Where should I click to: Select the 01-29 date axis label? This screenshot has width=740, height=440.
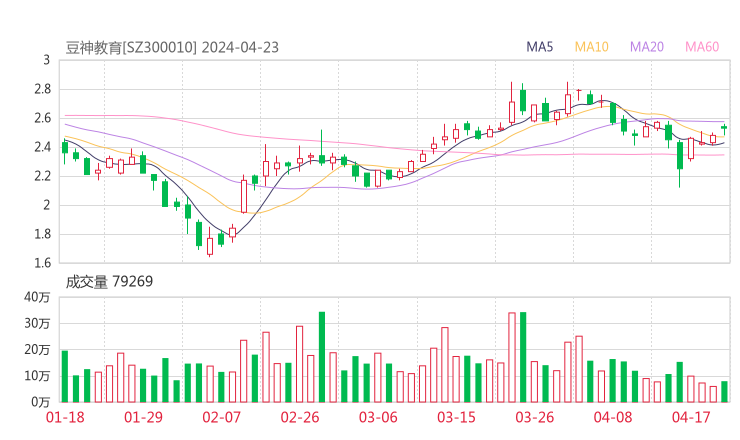(143, 417)
